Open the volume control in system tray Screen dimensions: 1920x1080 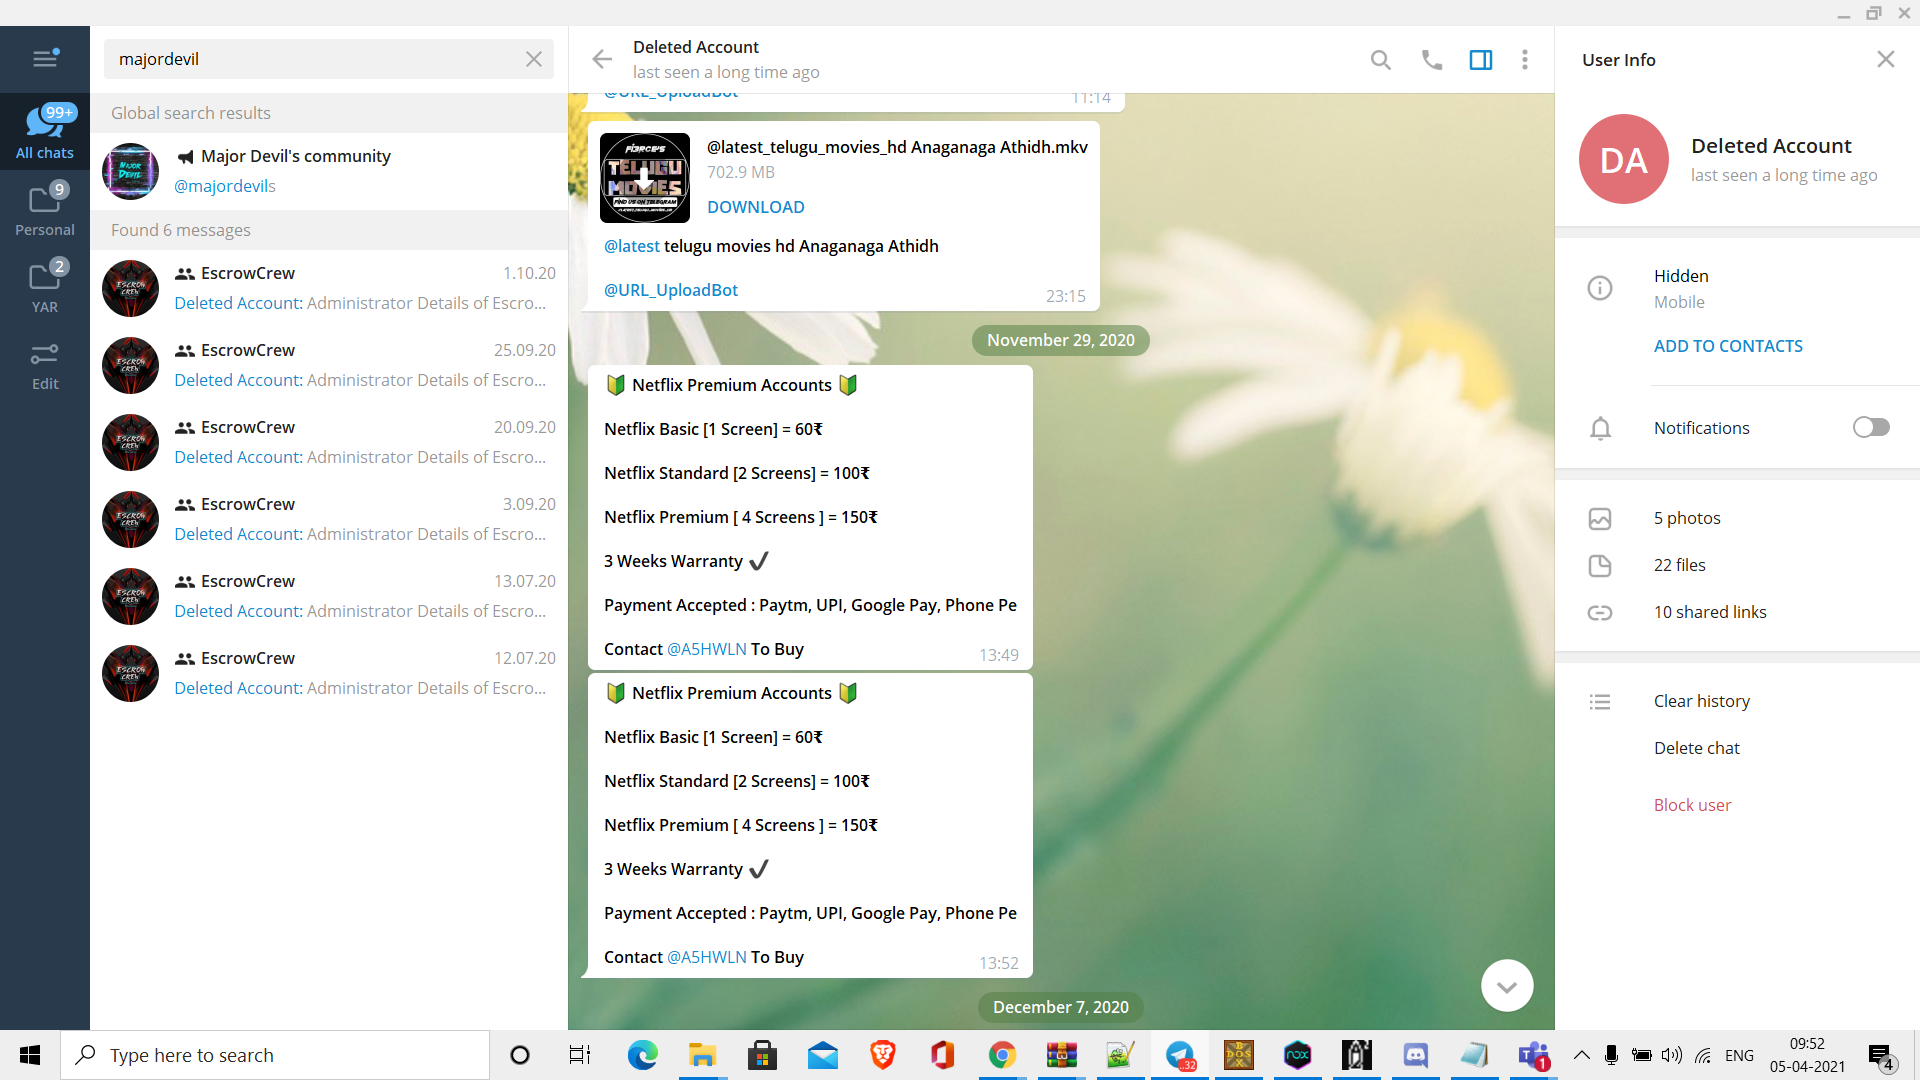(x=1672, y=1055)
